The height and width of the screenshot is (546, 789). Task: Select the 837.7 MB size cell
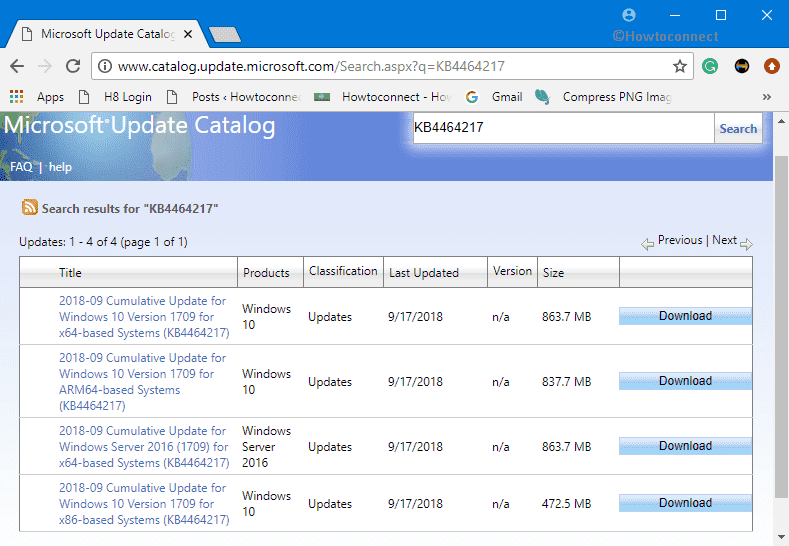(567, 381)
